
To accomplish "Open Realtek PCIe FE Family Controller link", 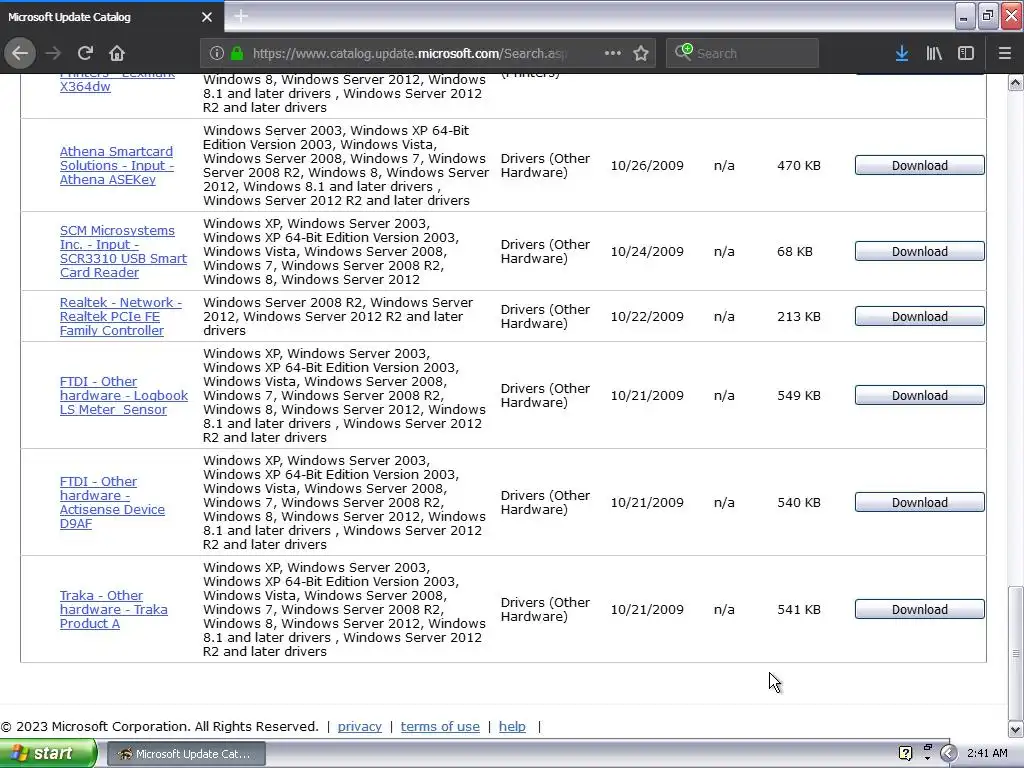I will coord(120,316).
